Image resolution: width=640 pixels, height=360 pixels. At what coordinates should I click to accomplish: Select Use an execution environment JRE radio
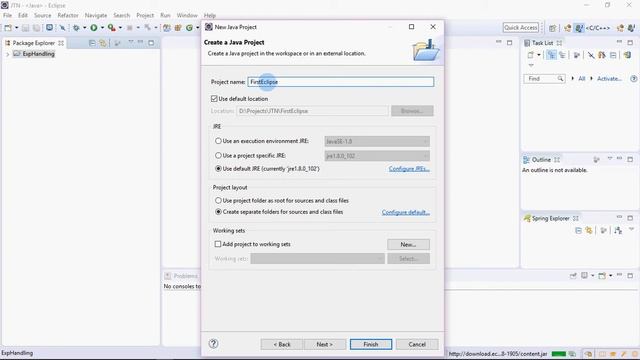click(x=218, y=141)
